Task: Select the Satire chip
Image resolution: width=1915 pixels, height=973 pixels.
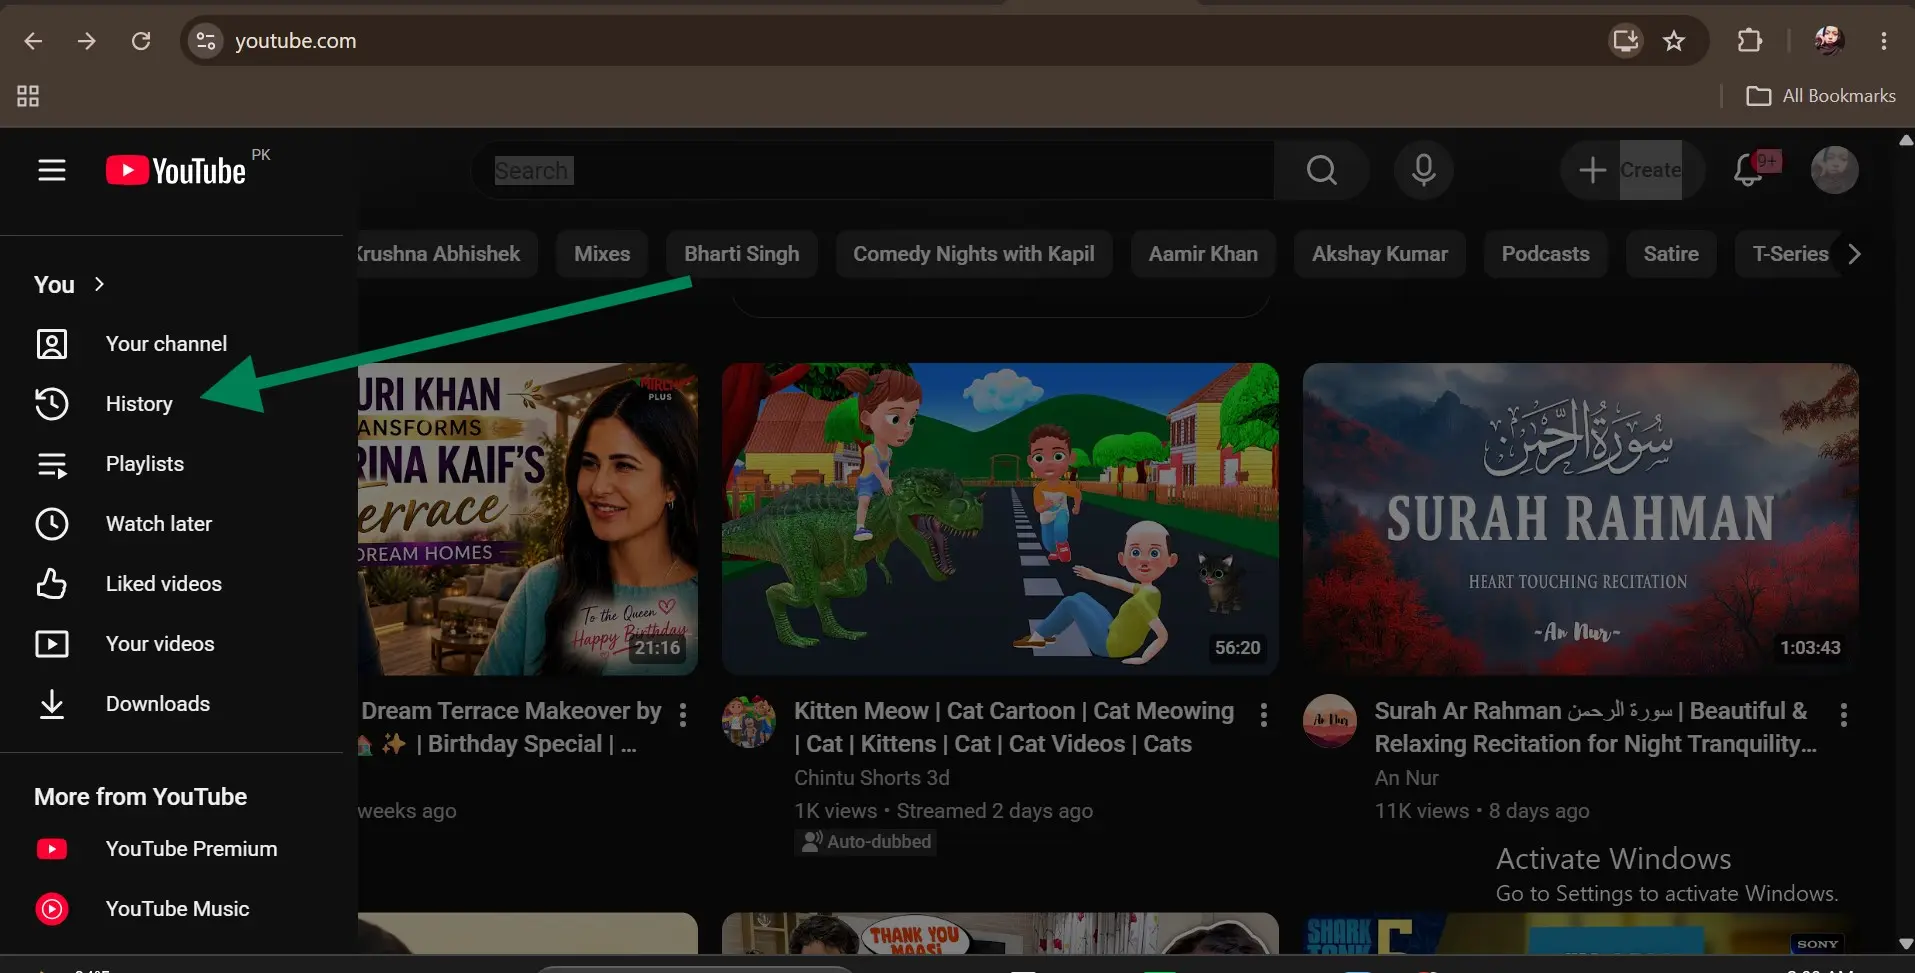Action: click(x=1671, y=254)
